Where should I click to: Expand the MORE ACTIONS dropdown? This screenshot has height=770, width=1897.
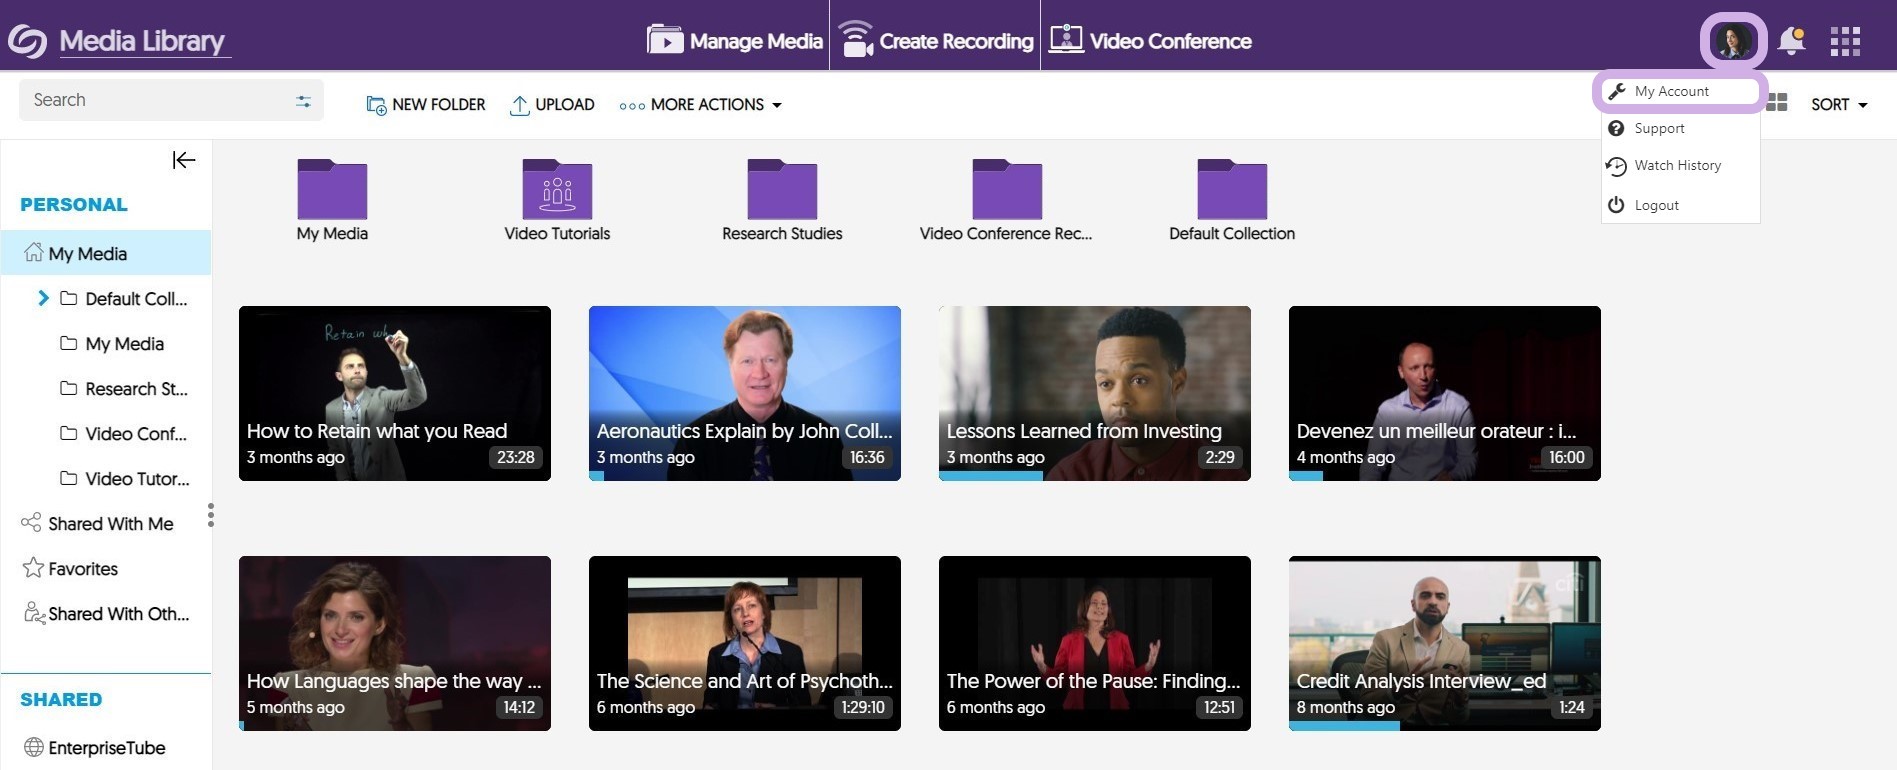pyautogui.click(x=701, y=105)
